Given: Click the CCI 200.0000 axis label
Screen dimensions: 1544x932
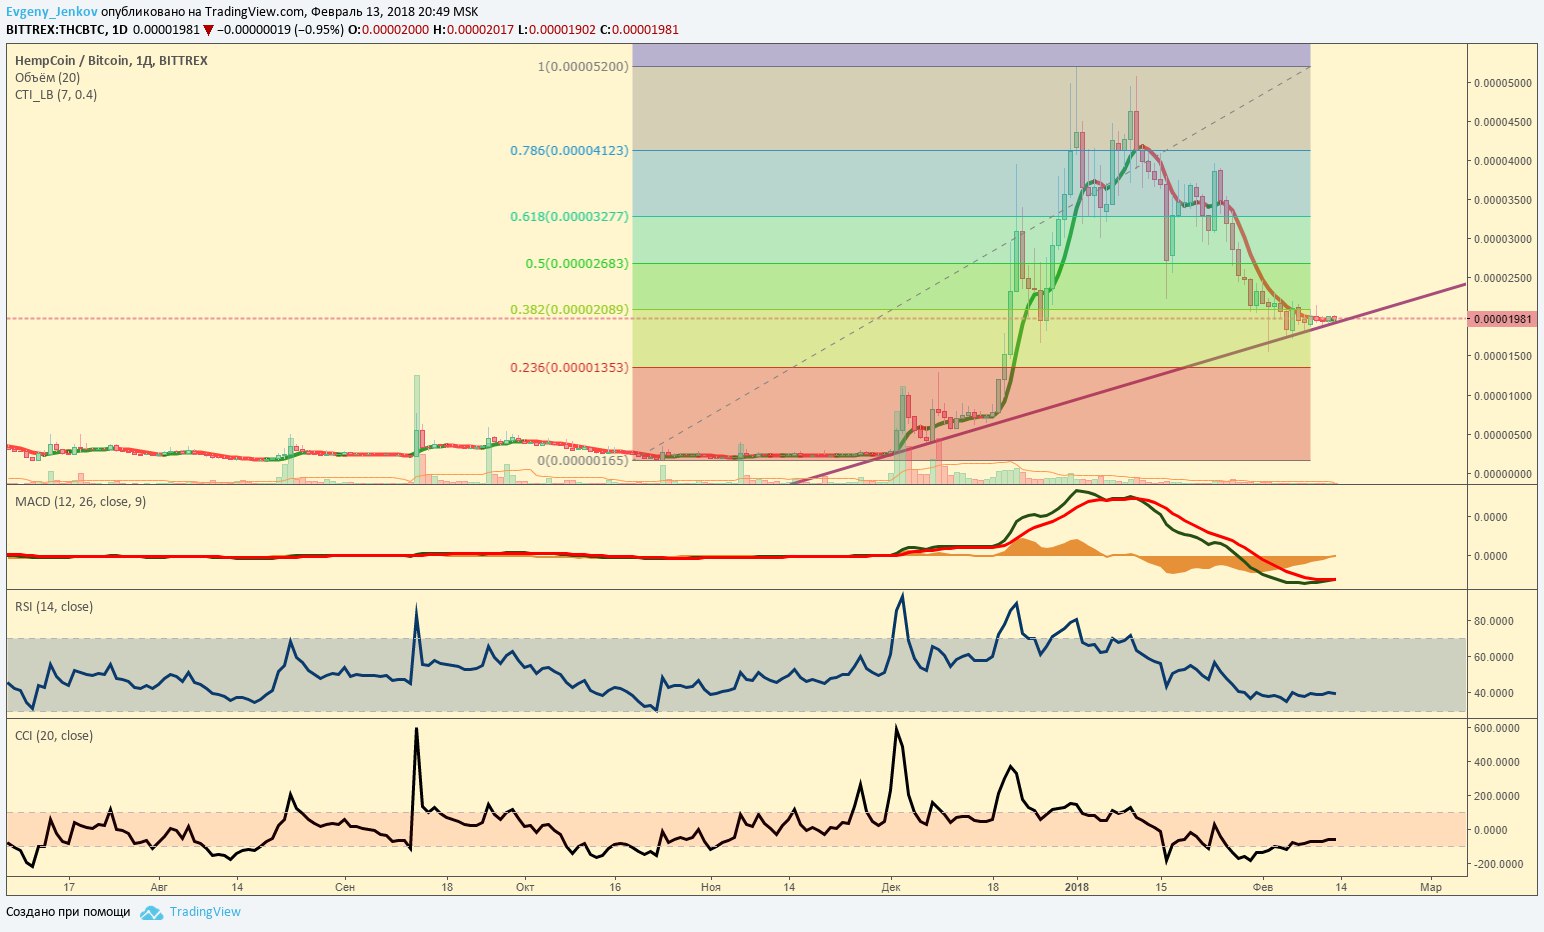Looking at the screenshot, I should click(x=1497, y=796).
